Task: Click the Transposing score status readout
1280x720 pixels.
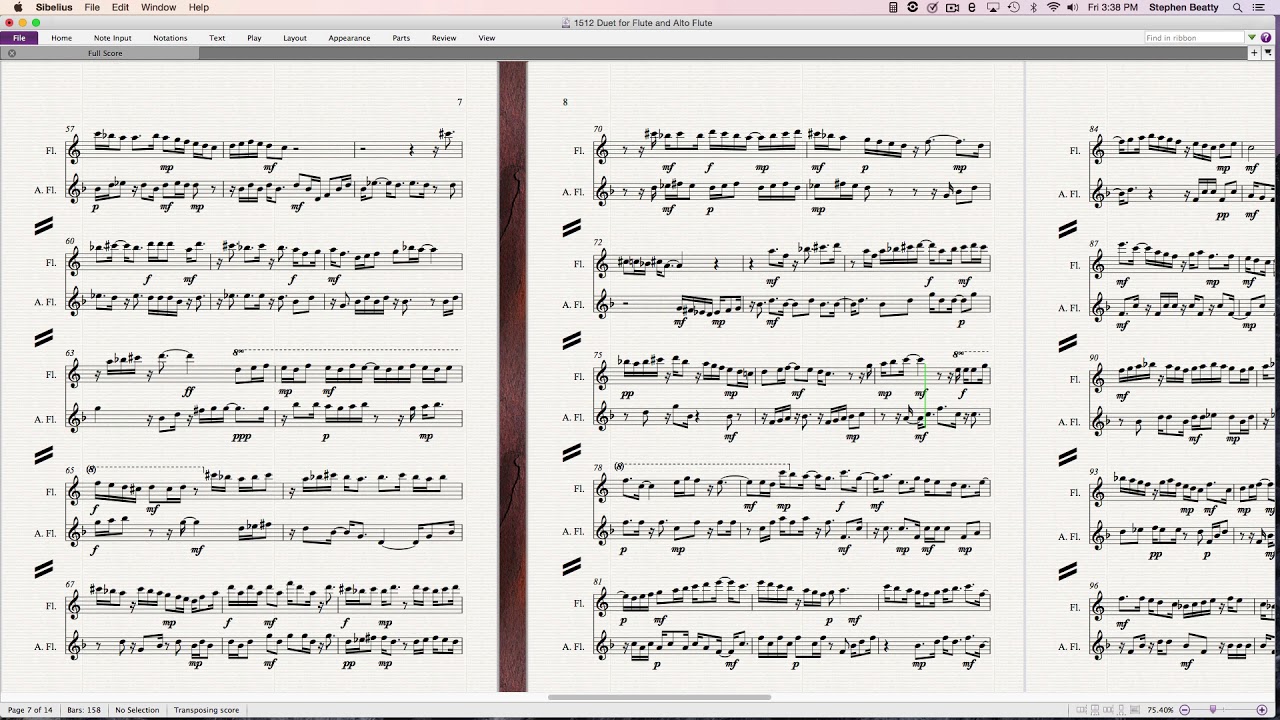Action: 206,710
